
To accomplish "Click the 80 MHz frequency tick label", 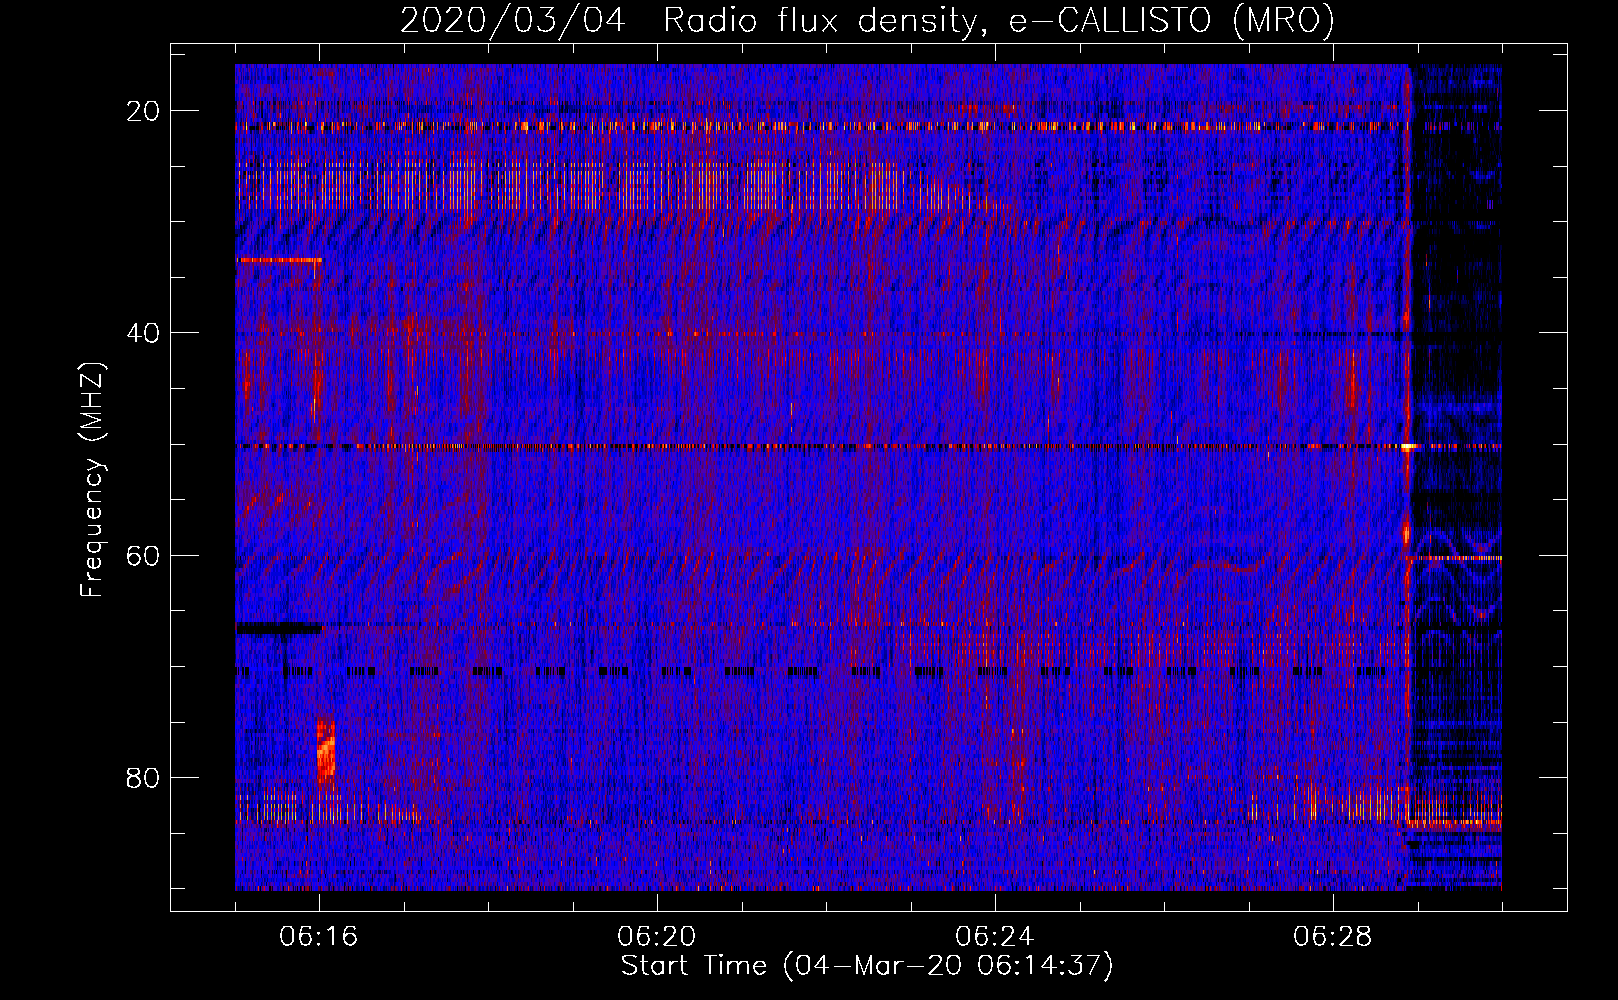I will pos(144,777).
